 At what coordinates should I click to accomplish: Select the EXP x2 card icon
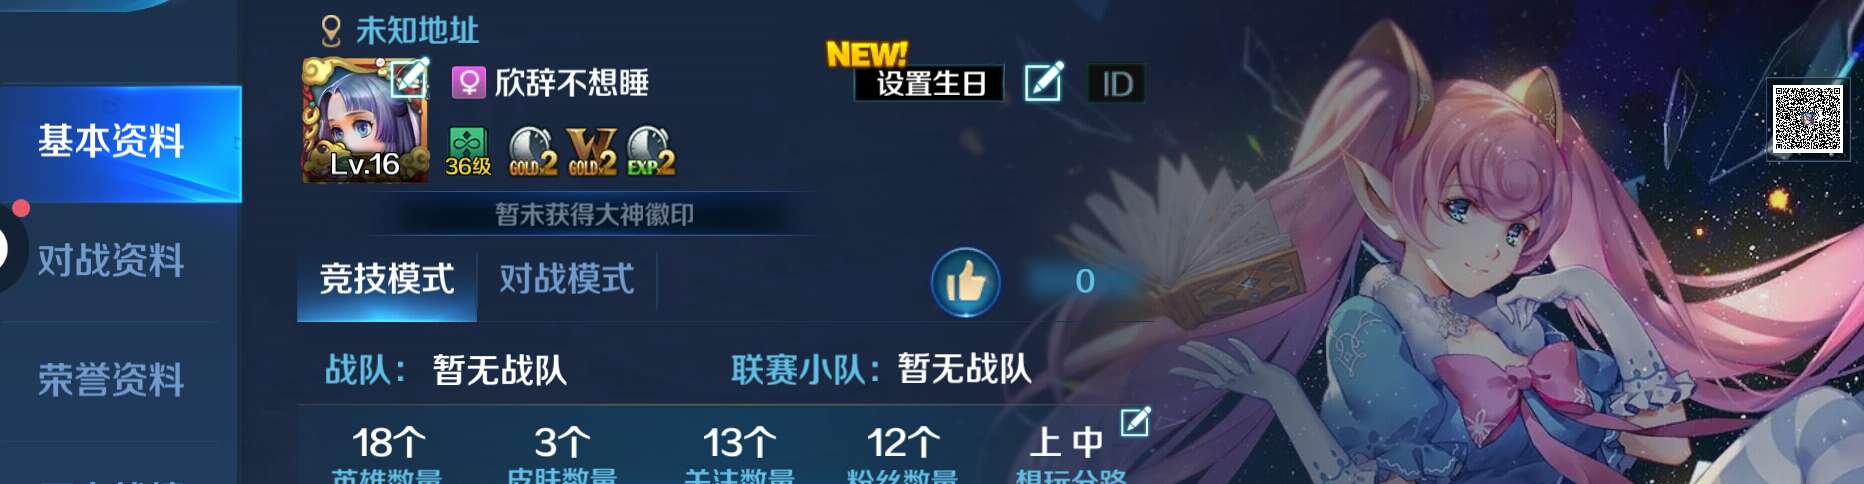coord(651,152)
